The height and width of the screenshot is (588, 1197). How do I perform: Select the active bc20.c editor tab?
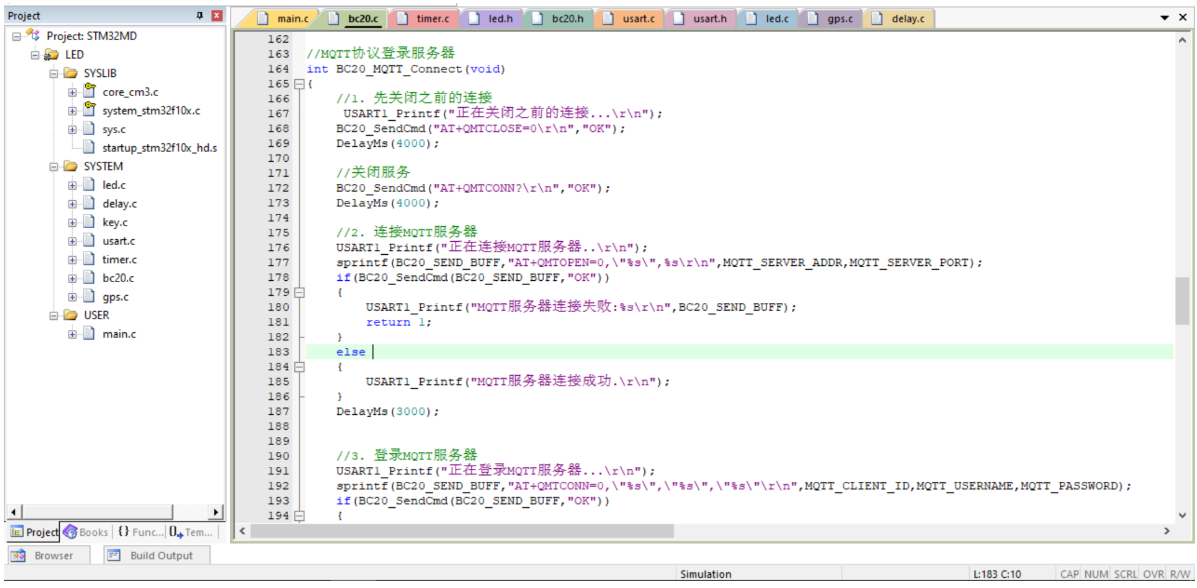tap(354, 18)
